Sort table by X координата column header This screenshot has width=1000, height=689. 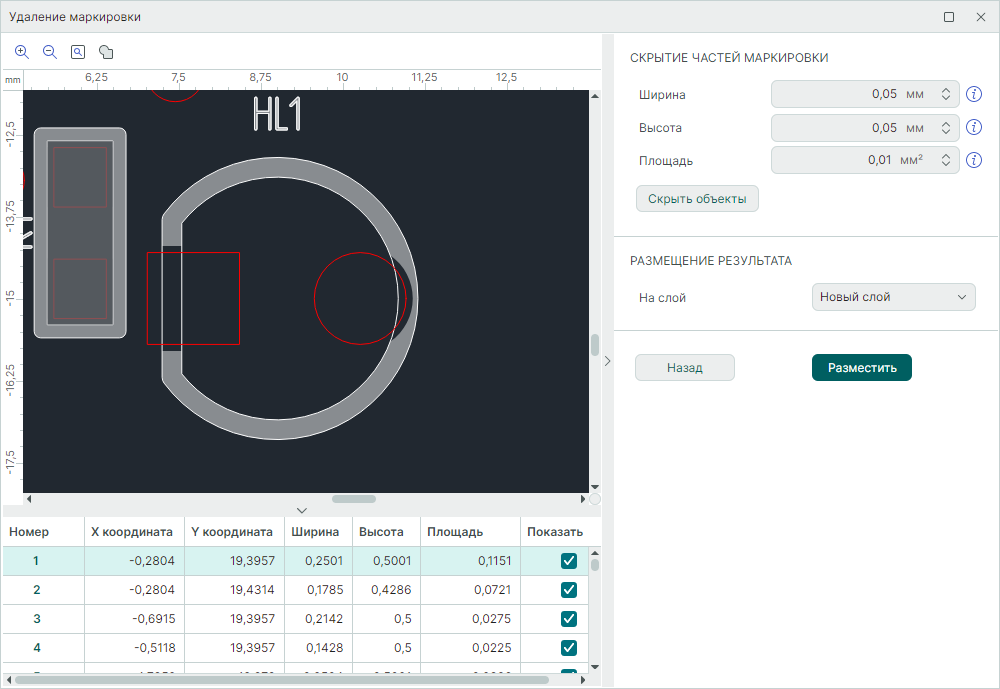pos(131,532)
